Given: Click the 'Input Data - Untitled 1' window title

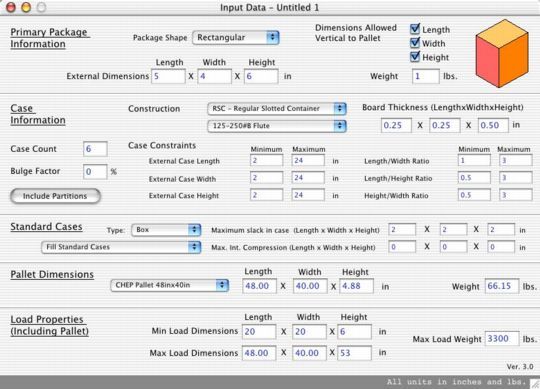Looking at the screenshot, I should (269, 7).
